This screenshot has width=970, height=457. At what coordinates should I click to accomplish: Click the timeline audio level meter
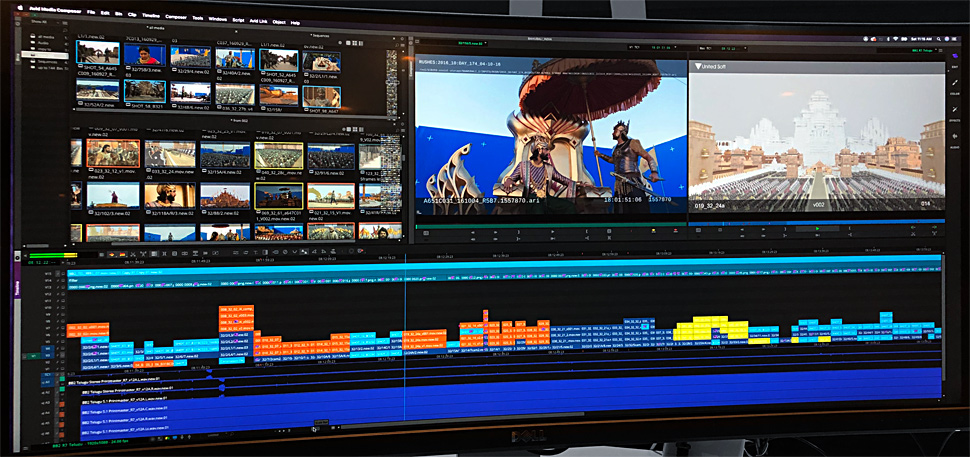[x=53, y=255]
